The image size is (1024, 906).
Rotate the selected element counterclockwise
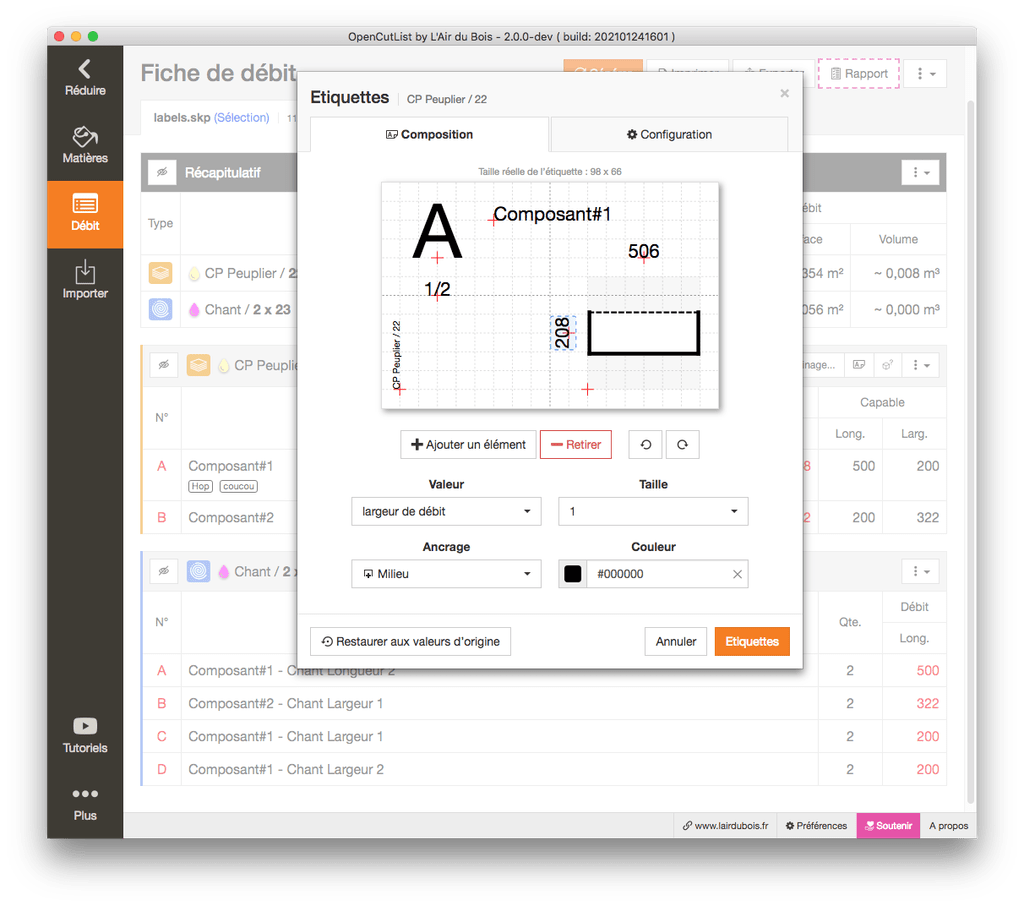[645, 444]
